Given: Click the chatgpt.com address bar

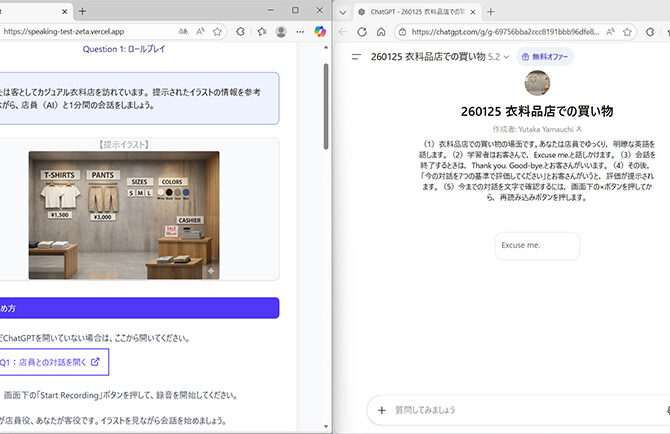Looking at the screenshot, I should (505, 32).
